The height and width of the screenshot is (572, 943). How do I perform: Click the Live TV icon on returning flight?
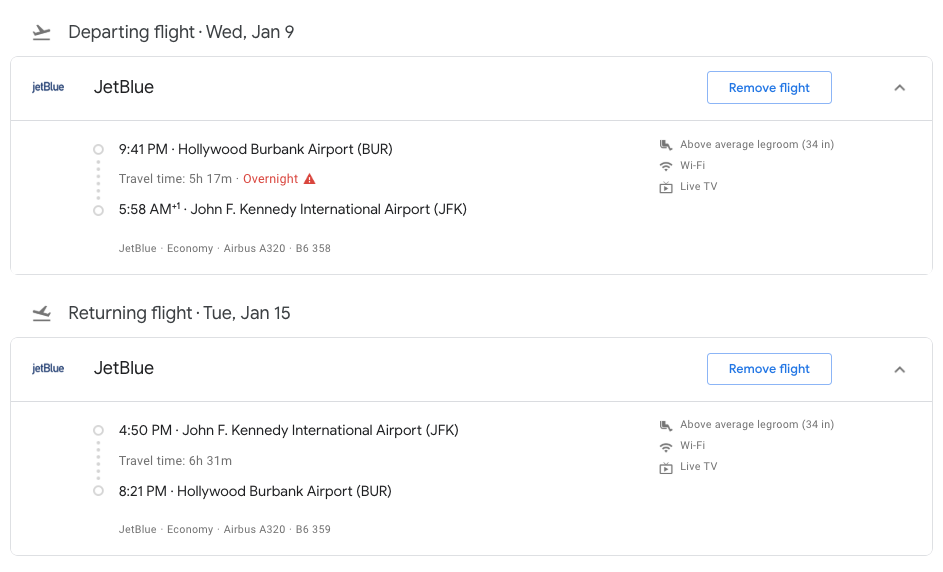pos(666,467)
